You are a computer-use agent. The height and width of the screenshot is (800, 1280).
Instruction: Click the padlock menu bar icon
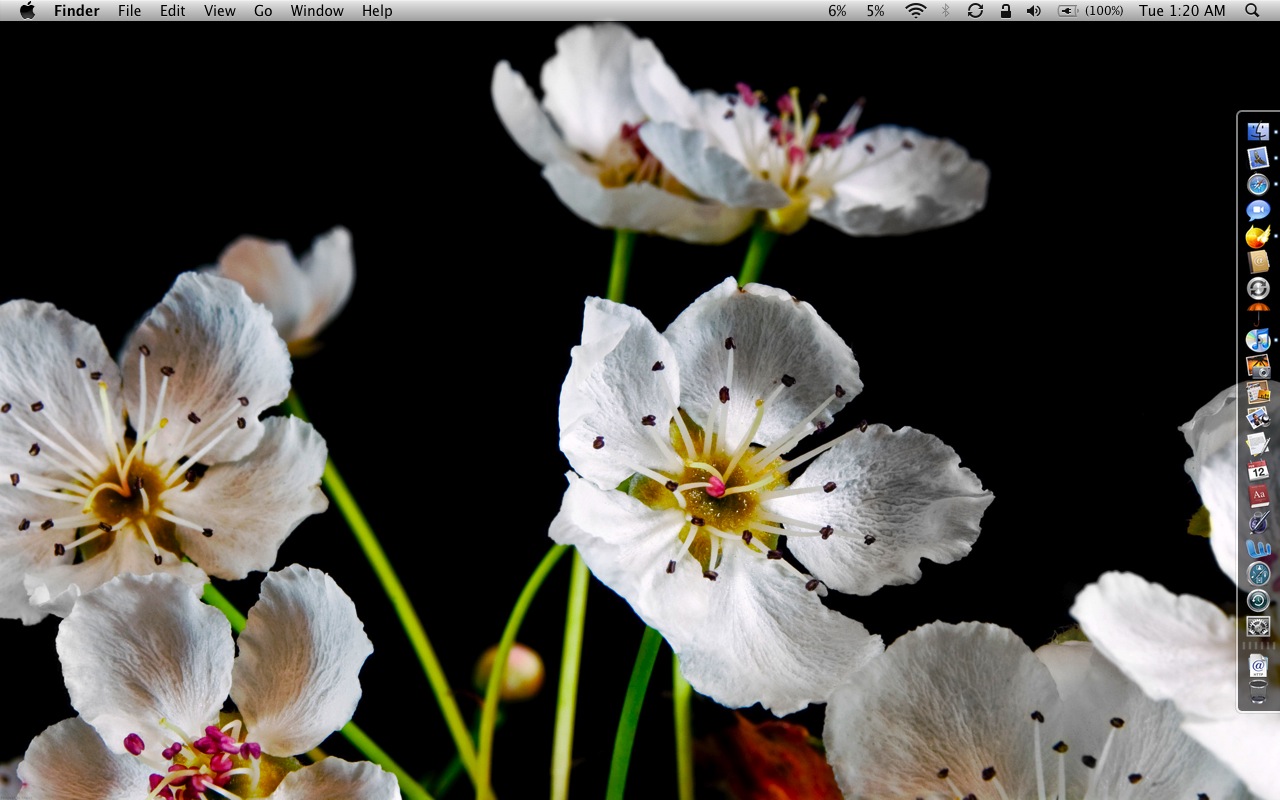pos(1005,11)
